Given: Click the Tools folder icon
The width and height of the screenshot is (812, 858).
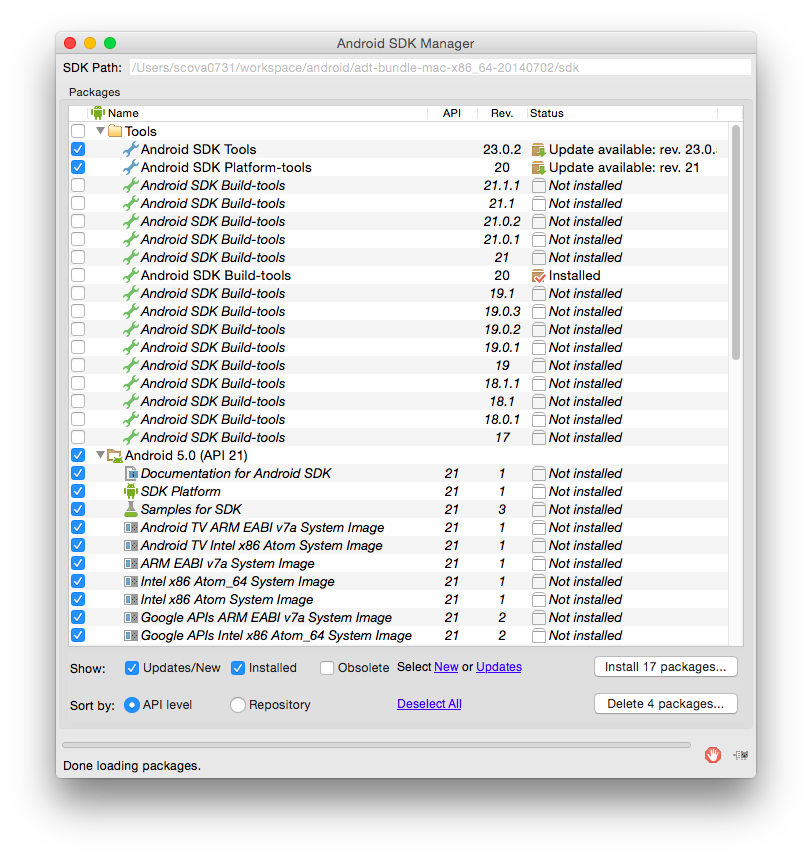Looking at the screenshot, I should coord(113,131).
